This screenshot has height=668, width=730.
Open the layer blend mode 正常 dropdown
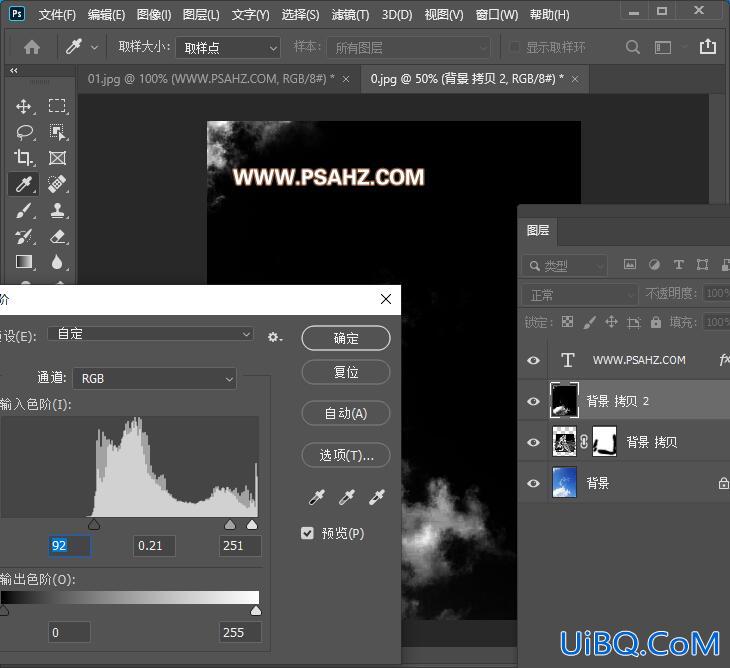[579, 295]
